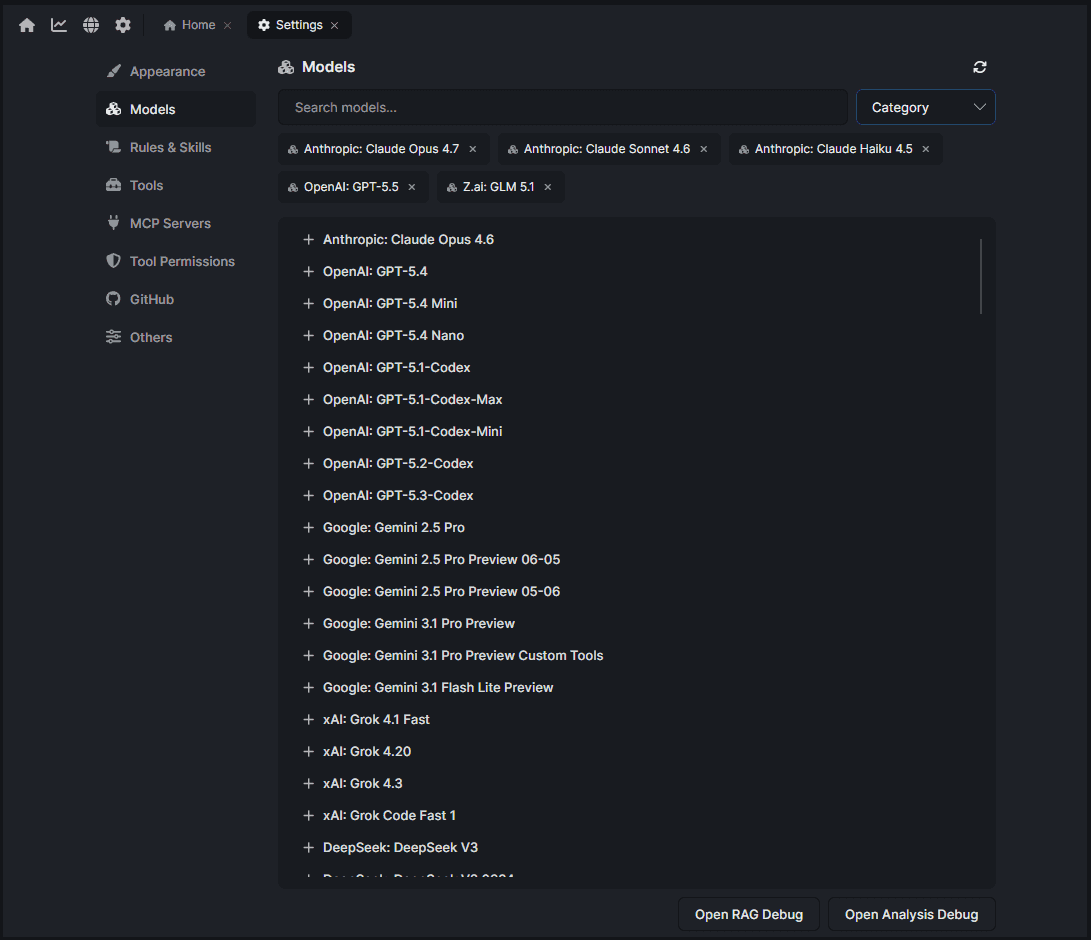Add Gemini 2.5 Pro Preview 05-06 plus icon
The width and height of the screenshot is (1091, 940).
[x=309, y=591]
